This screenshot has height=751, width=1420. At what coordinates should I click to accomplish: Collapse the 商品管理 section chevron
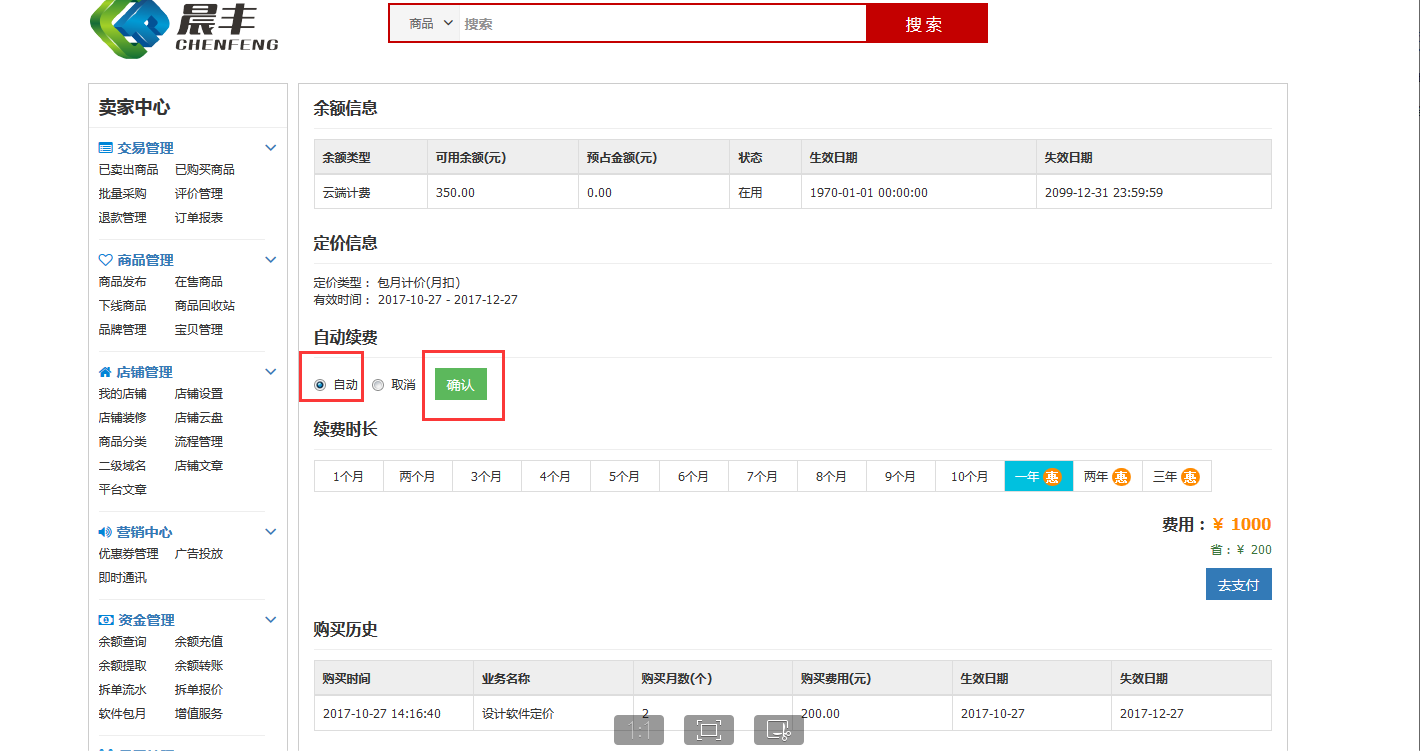[270, 260]
